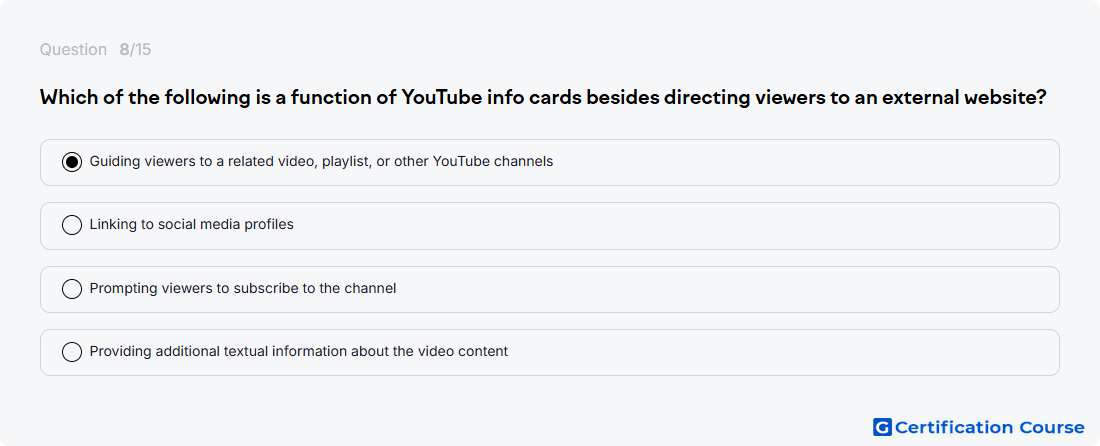The height and width of the screenshot is (446, 1100).
Task: Click the 'Question' label at top
Action: (73, 50)
